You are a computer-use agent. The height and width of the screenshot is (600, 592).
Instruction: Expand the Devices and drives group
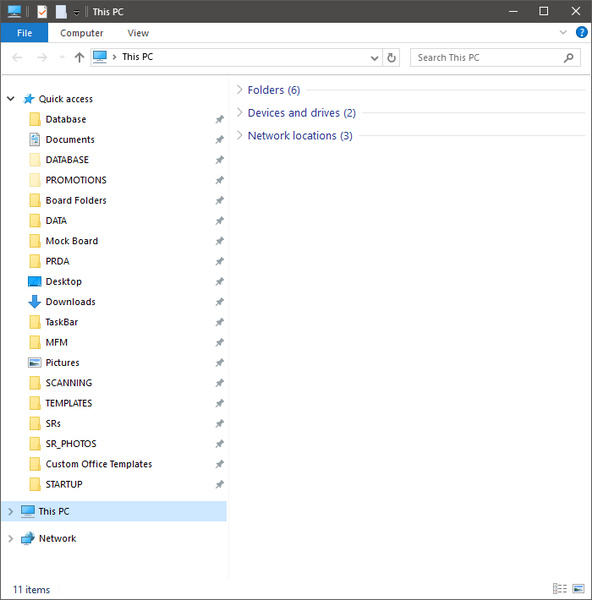click(x=240, y=113)
